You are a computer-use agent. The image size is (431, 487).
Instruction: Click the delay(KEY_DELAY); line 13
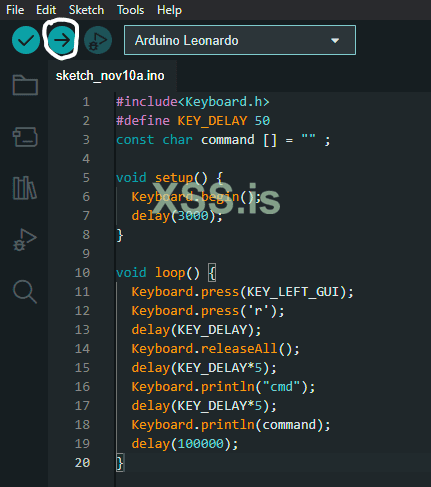click(x=196, y=330)
